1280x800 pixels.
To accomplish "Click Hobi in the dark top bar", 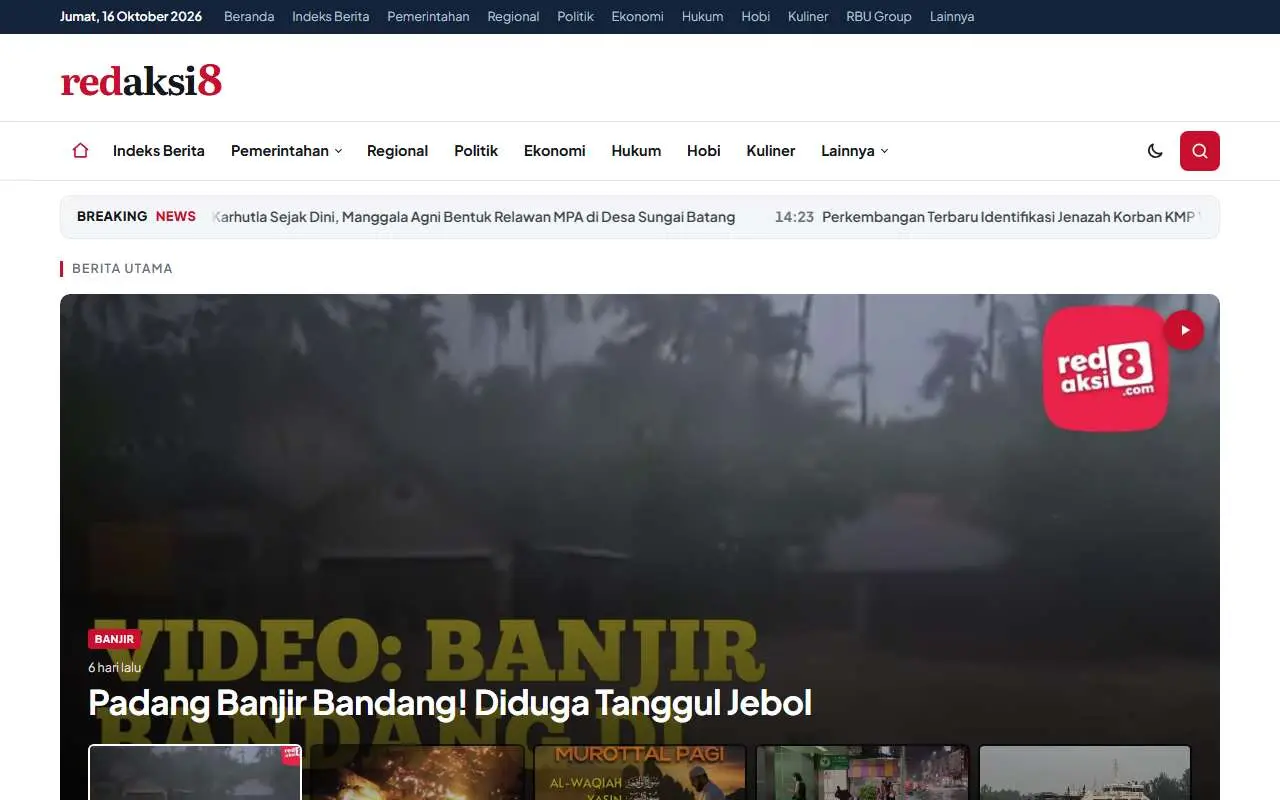I will (x=756, y=17).
